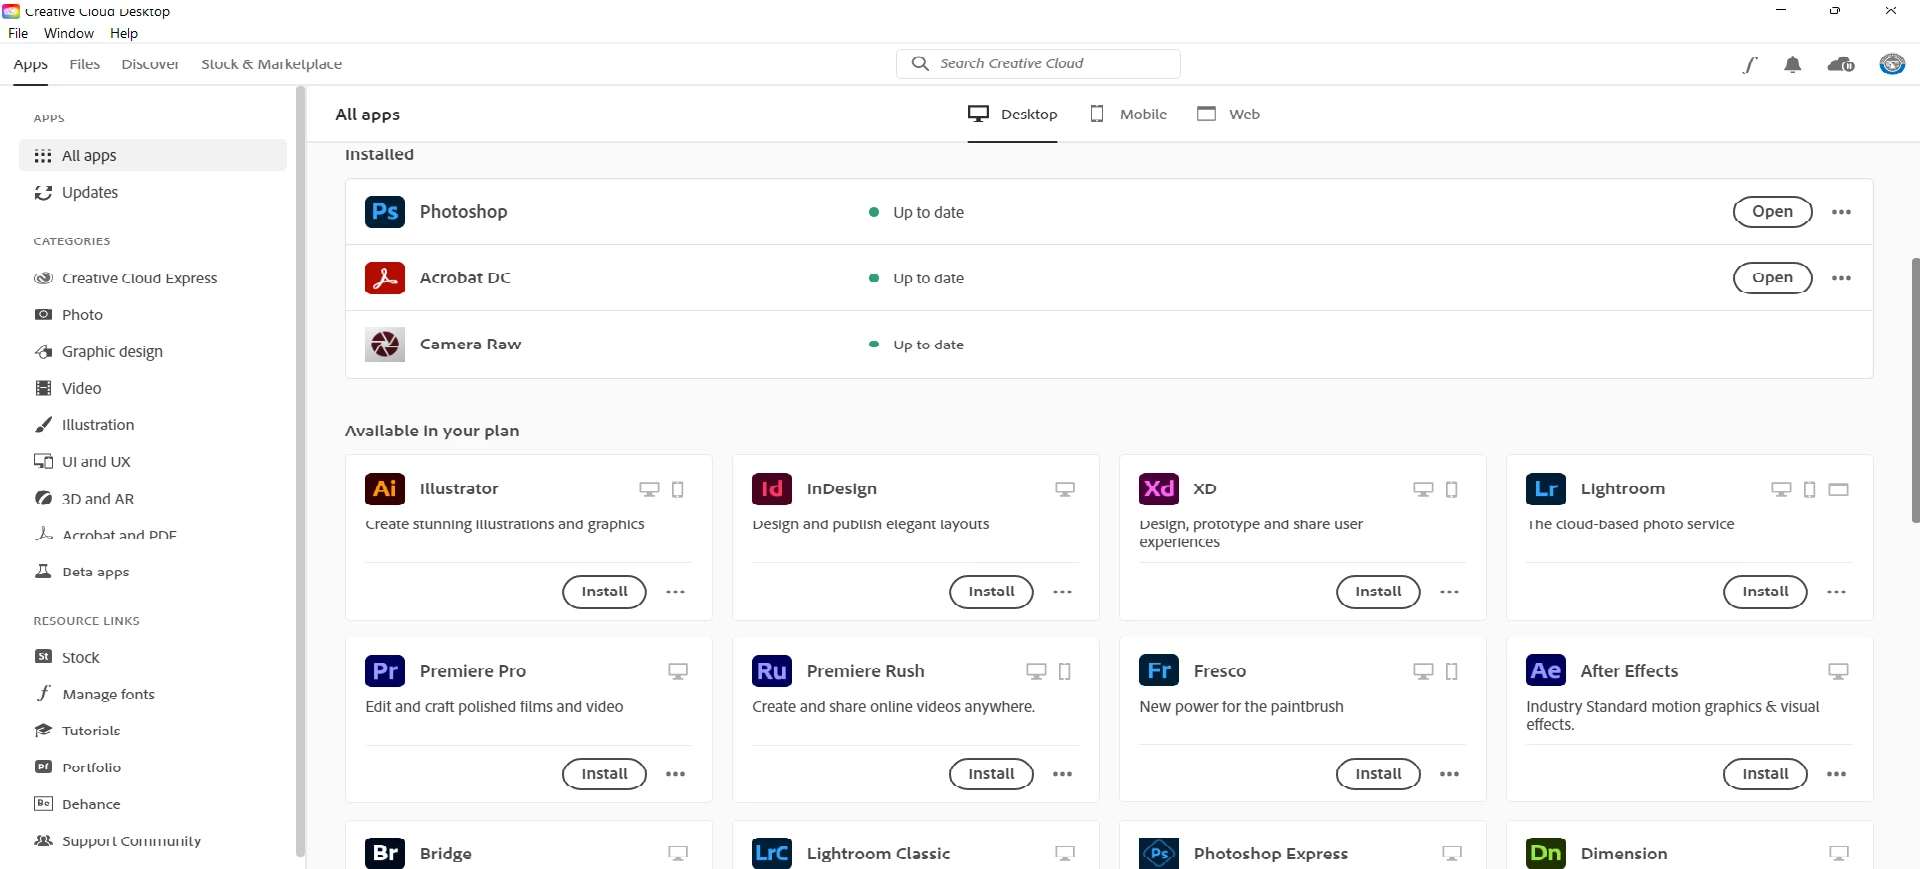This screenshot has height=869, width=1920.
Task: Switch to the Mobile tab
Action: (1128, 114)
